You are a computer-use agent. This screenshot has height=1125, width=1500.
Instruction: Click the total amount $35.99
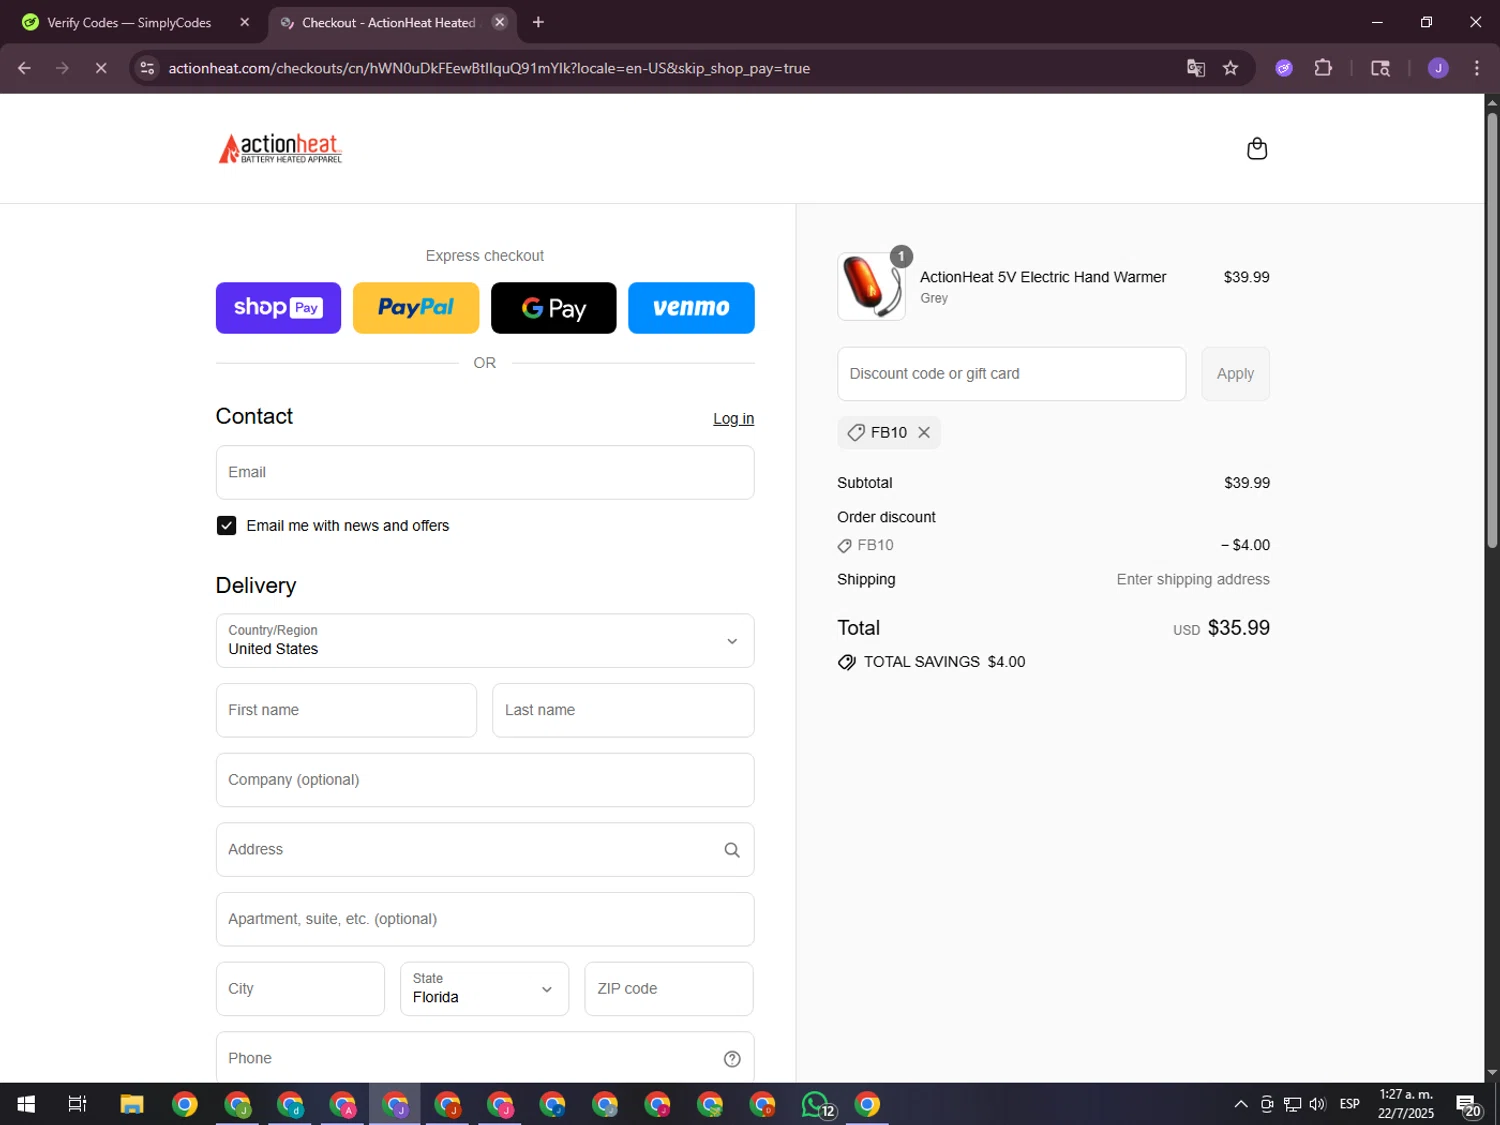click(x=1238, y=628)
